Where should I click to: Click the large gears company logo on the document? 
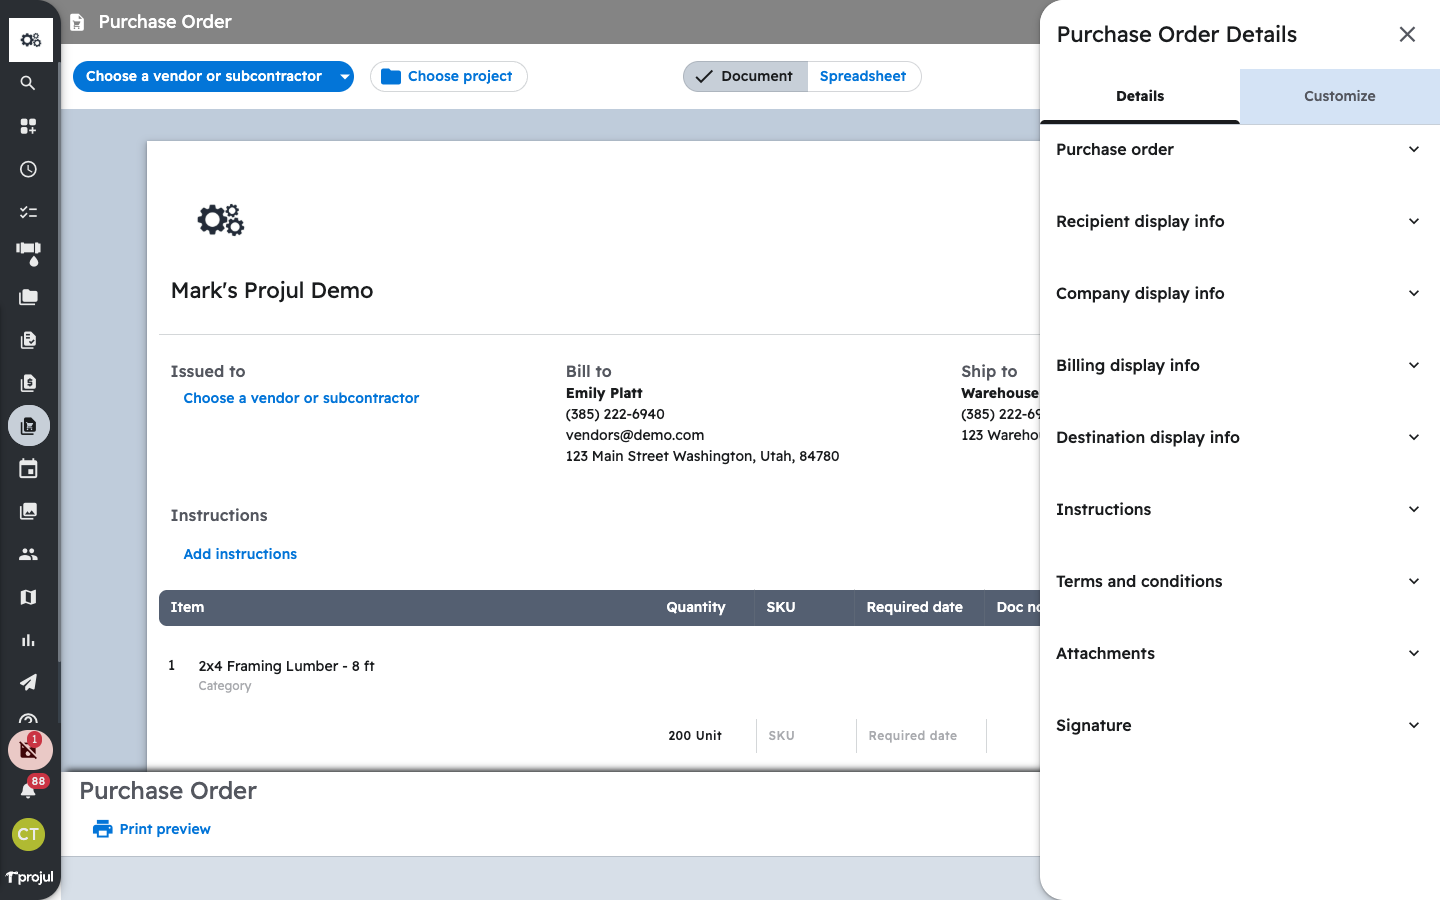pyautogui.click(x=221, y=220)
